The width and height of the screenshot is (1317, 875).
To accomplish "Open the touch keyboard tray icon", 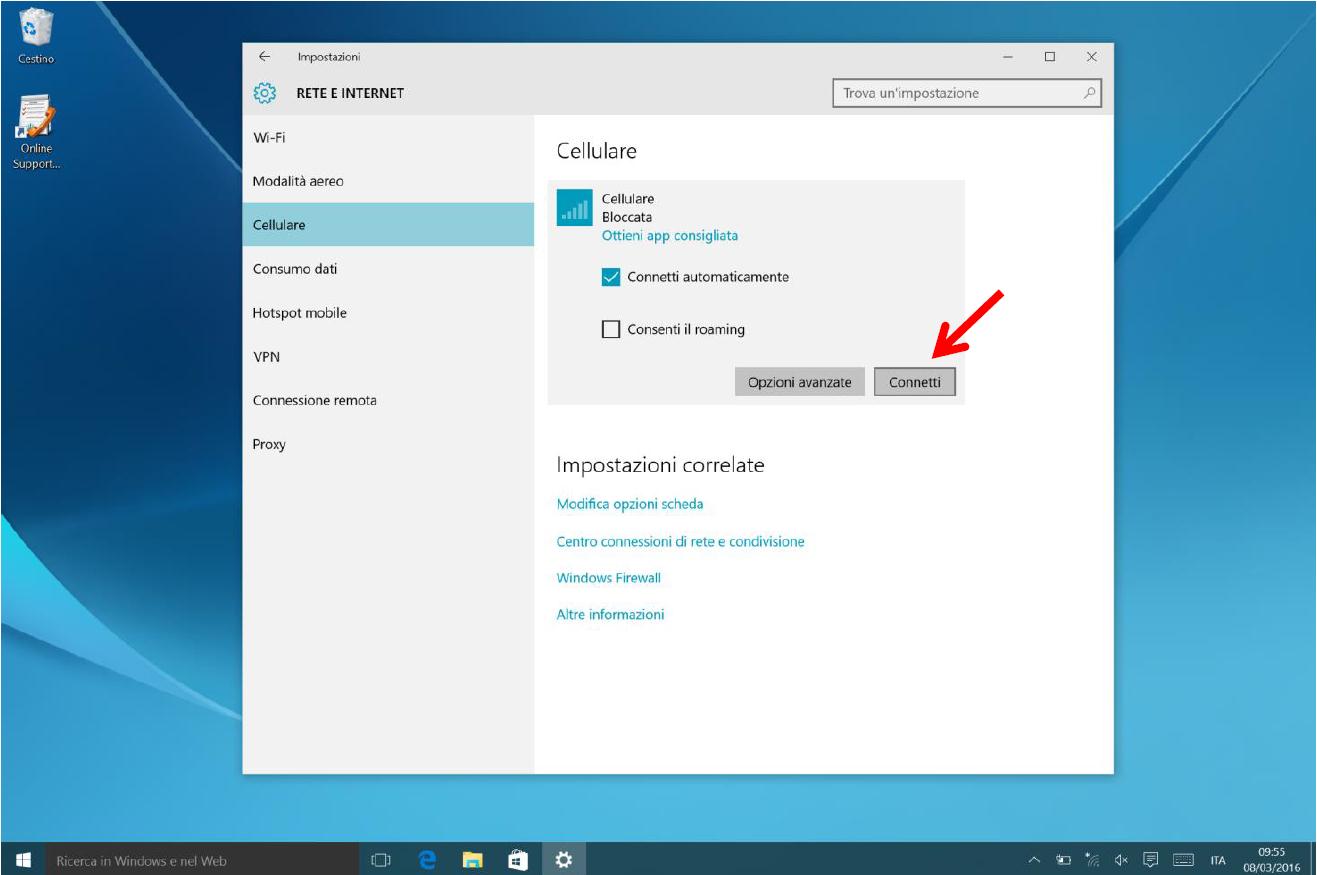I will [x=1183, y=860].
